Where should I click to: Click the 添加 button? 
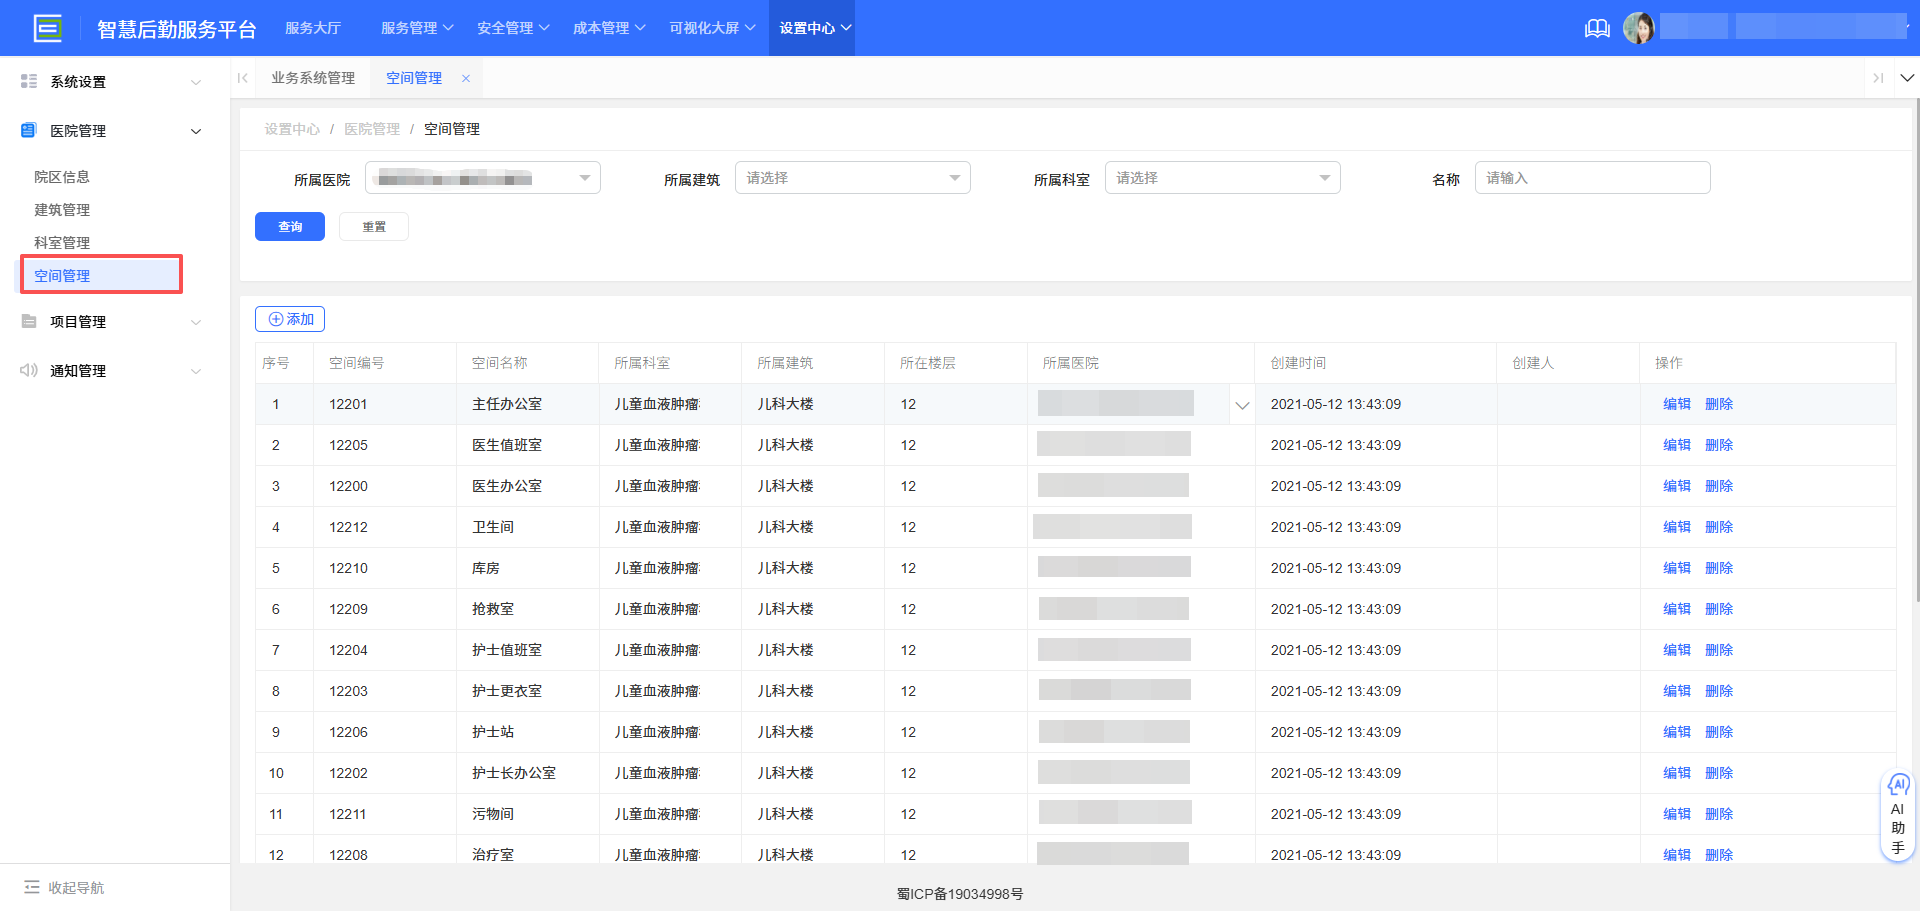pos(290,319)
